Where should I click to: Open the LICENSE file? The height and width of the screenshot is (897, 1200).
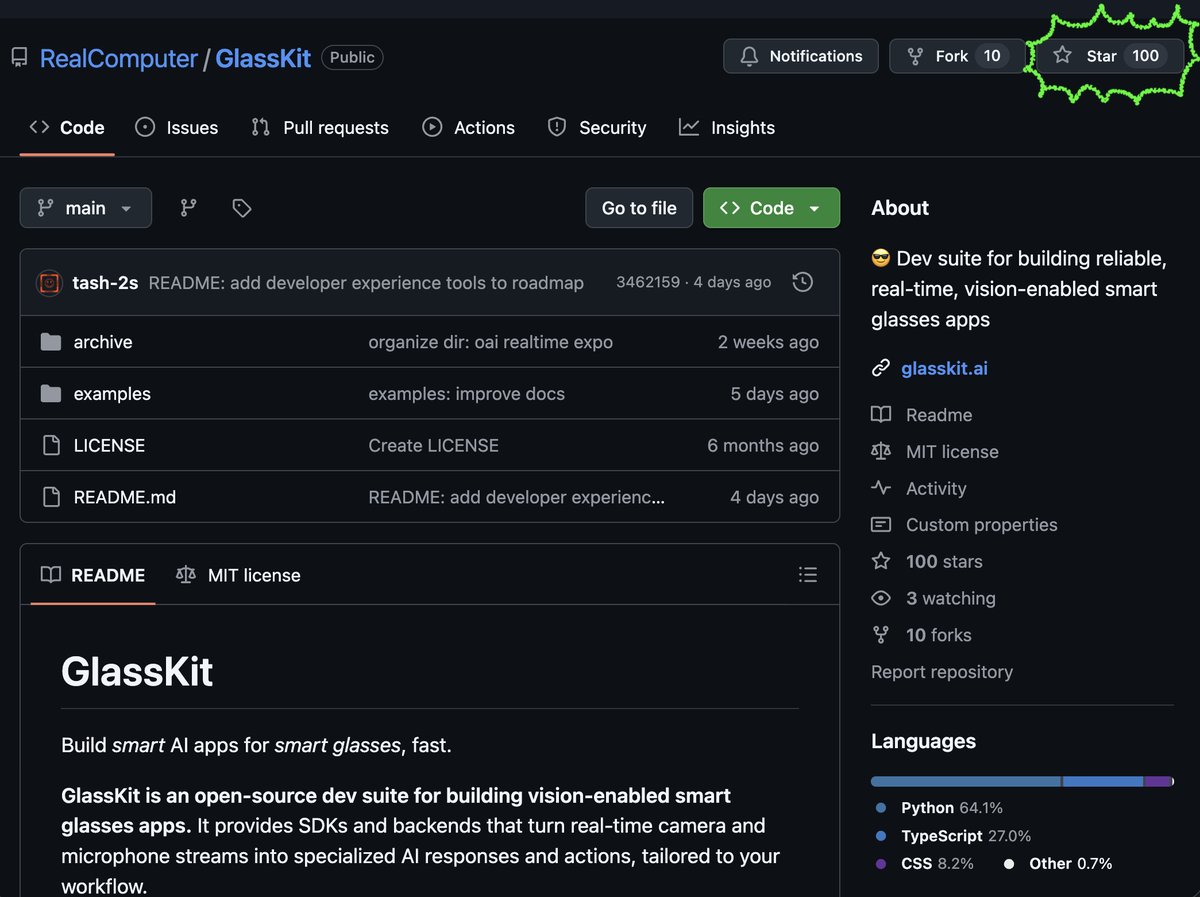click(x=109, y=446)
